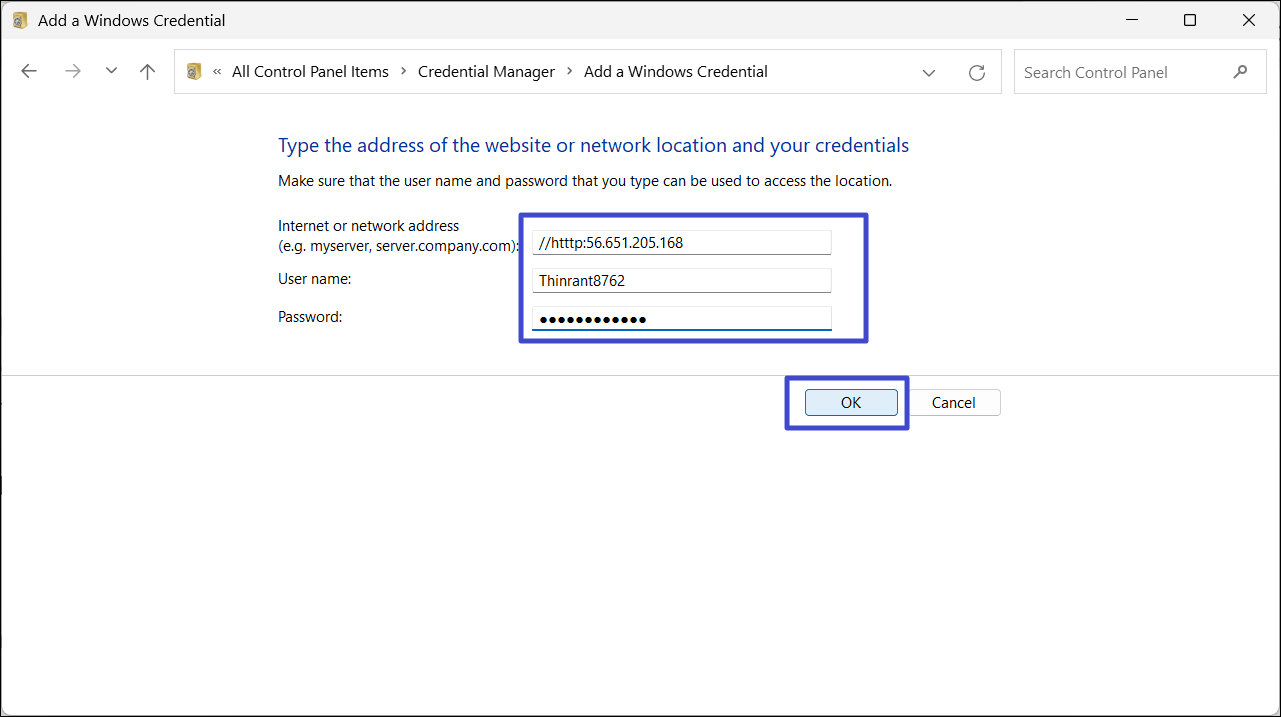
Task: Expand the double-chevron breadcrumb overflow
Action: [217, 72]
